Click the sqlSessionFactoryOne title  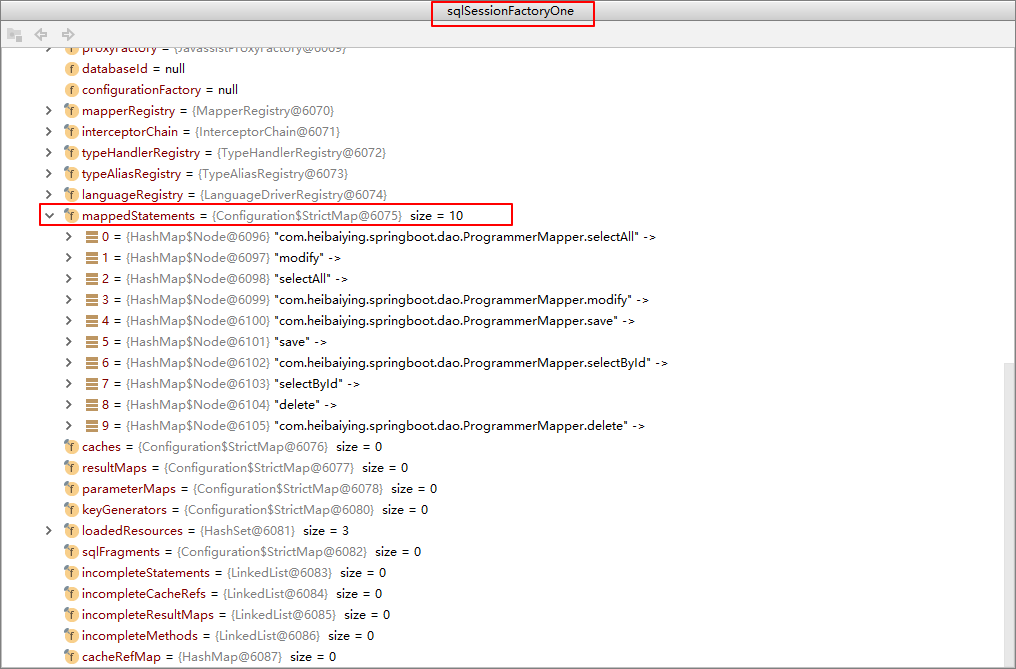[512, 13]
